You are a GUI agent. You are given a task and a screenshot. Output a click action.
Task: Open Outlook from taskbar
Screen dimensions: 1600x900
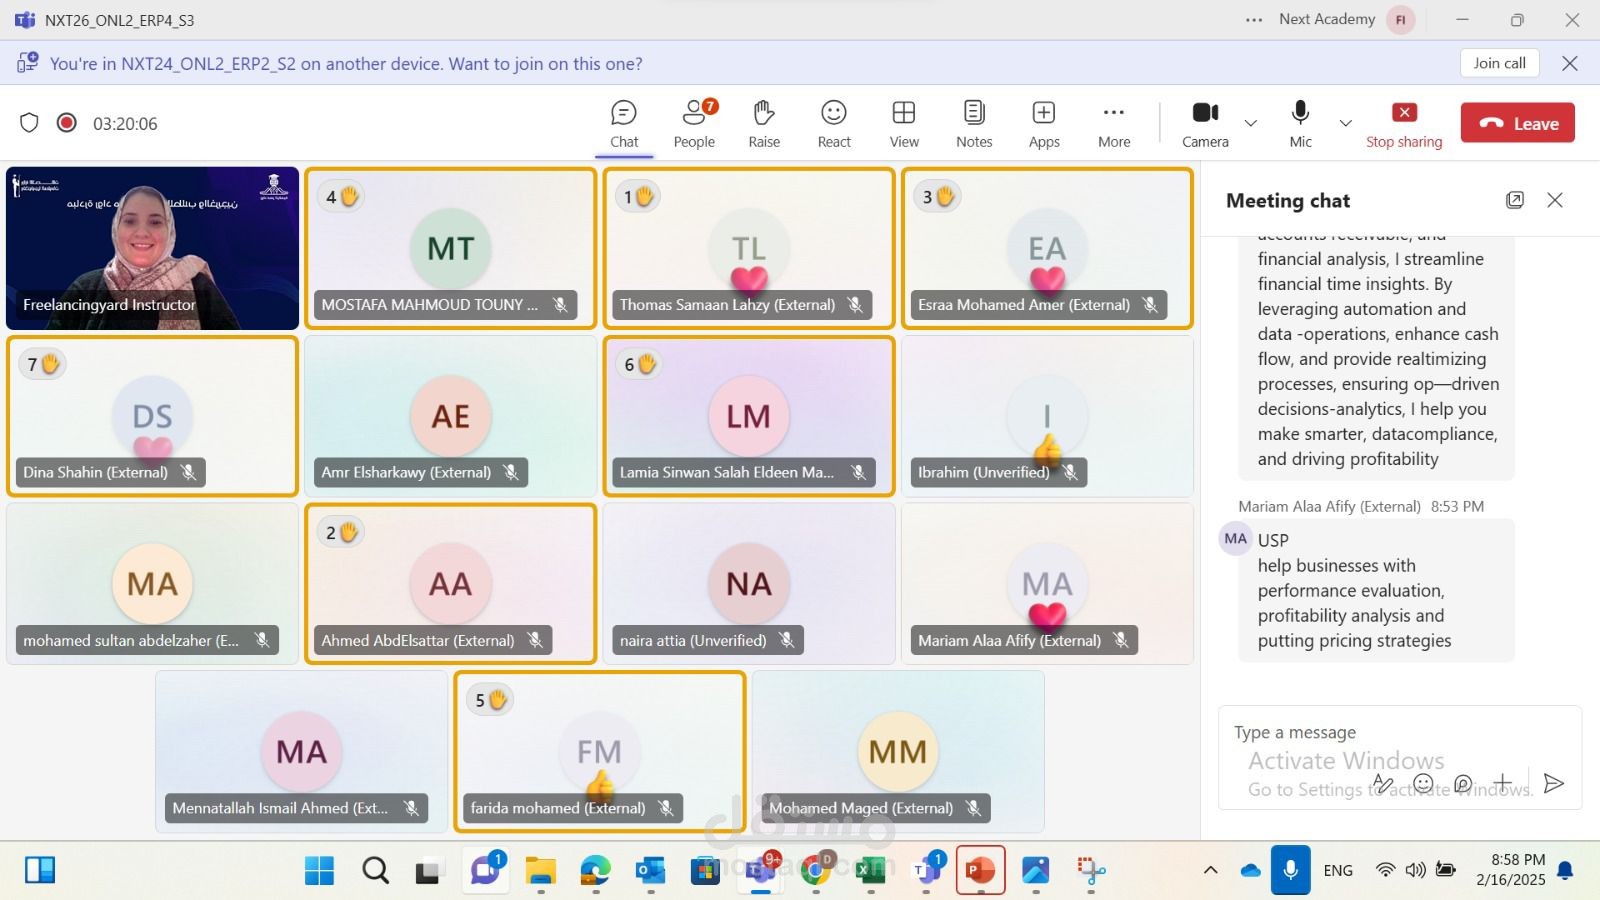point(650,871)
